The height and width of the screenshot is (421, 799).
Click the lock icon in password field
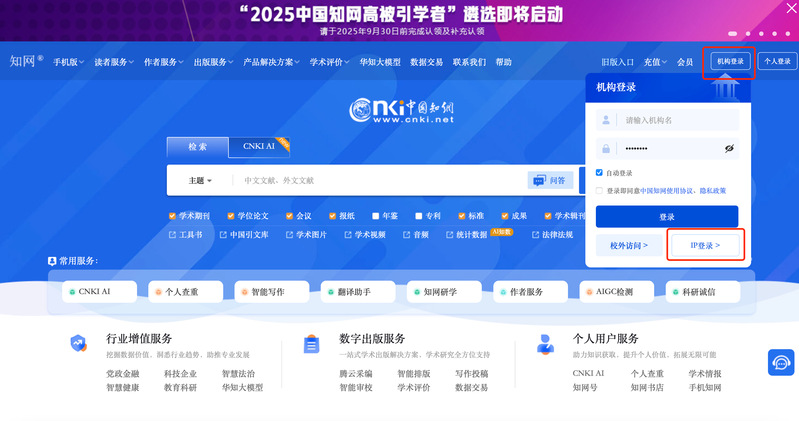[x=606, y=148]
